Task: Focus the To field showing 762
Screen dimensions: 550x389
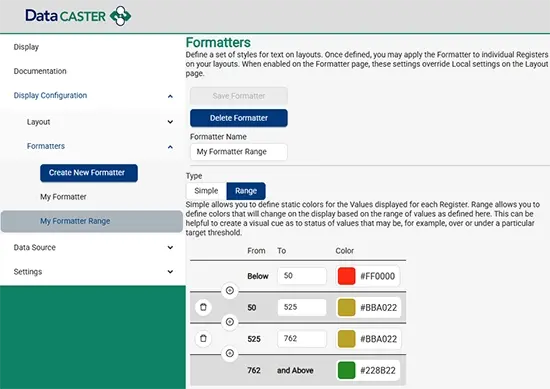Action: tap(302, 338)
